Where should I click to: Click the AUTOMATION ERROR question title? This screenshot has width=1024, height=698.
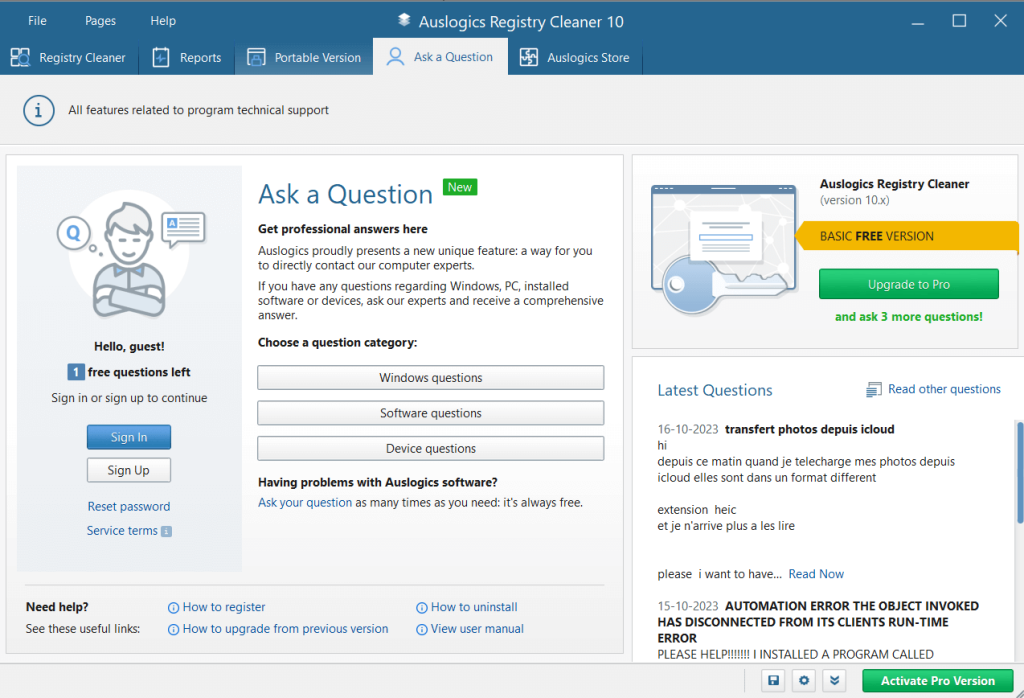coord(818,622)
